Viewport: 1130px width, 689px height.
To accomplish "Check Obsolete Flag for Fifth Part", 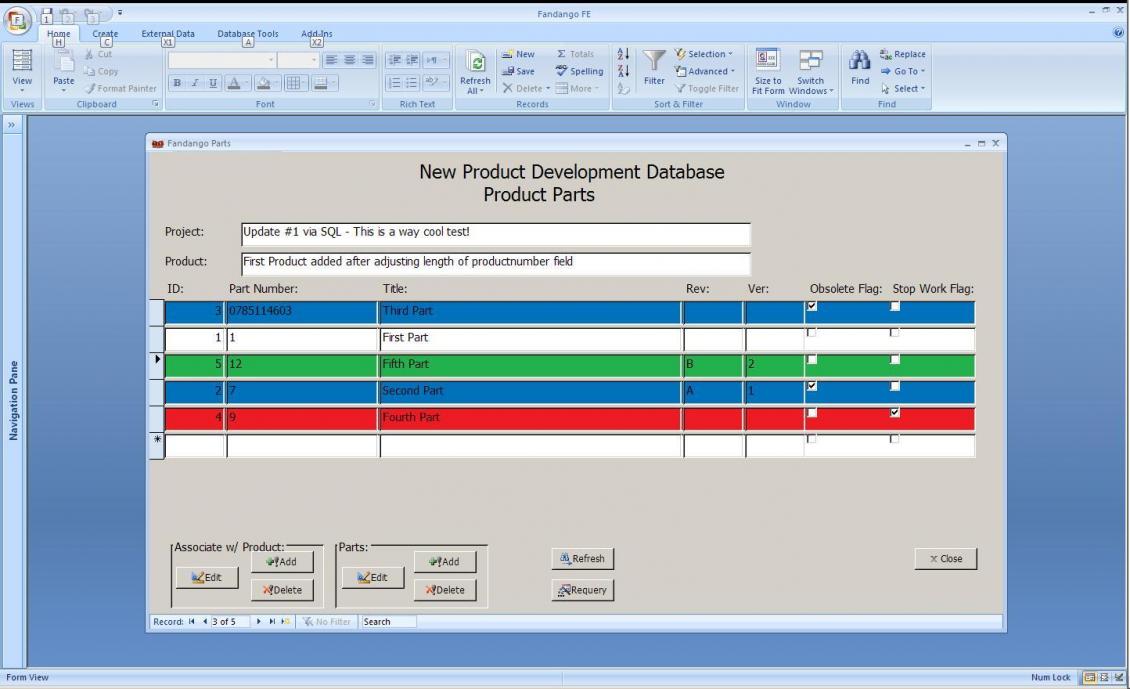I will pyautogui.click(x=811, y=360).
